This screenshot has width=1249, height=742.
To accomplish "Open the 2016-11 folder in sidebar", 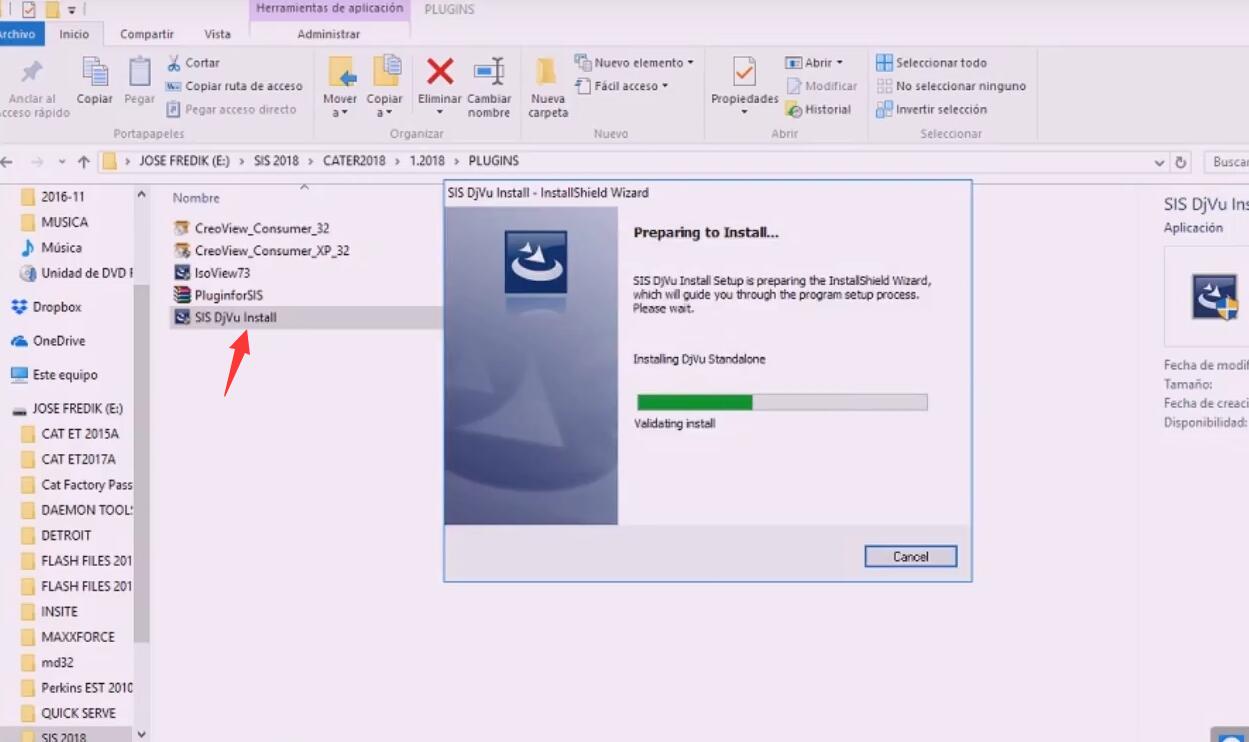I will (x=62, y=197).
